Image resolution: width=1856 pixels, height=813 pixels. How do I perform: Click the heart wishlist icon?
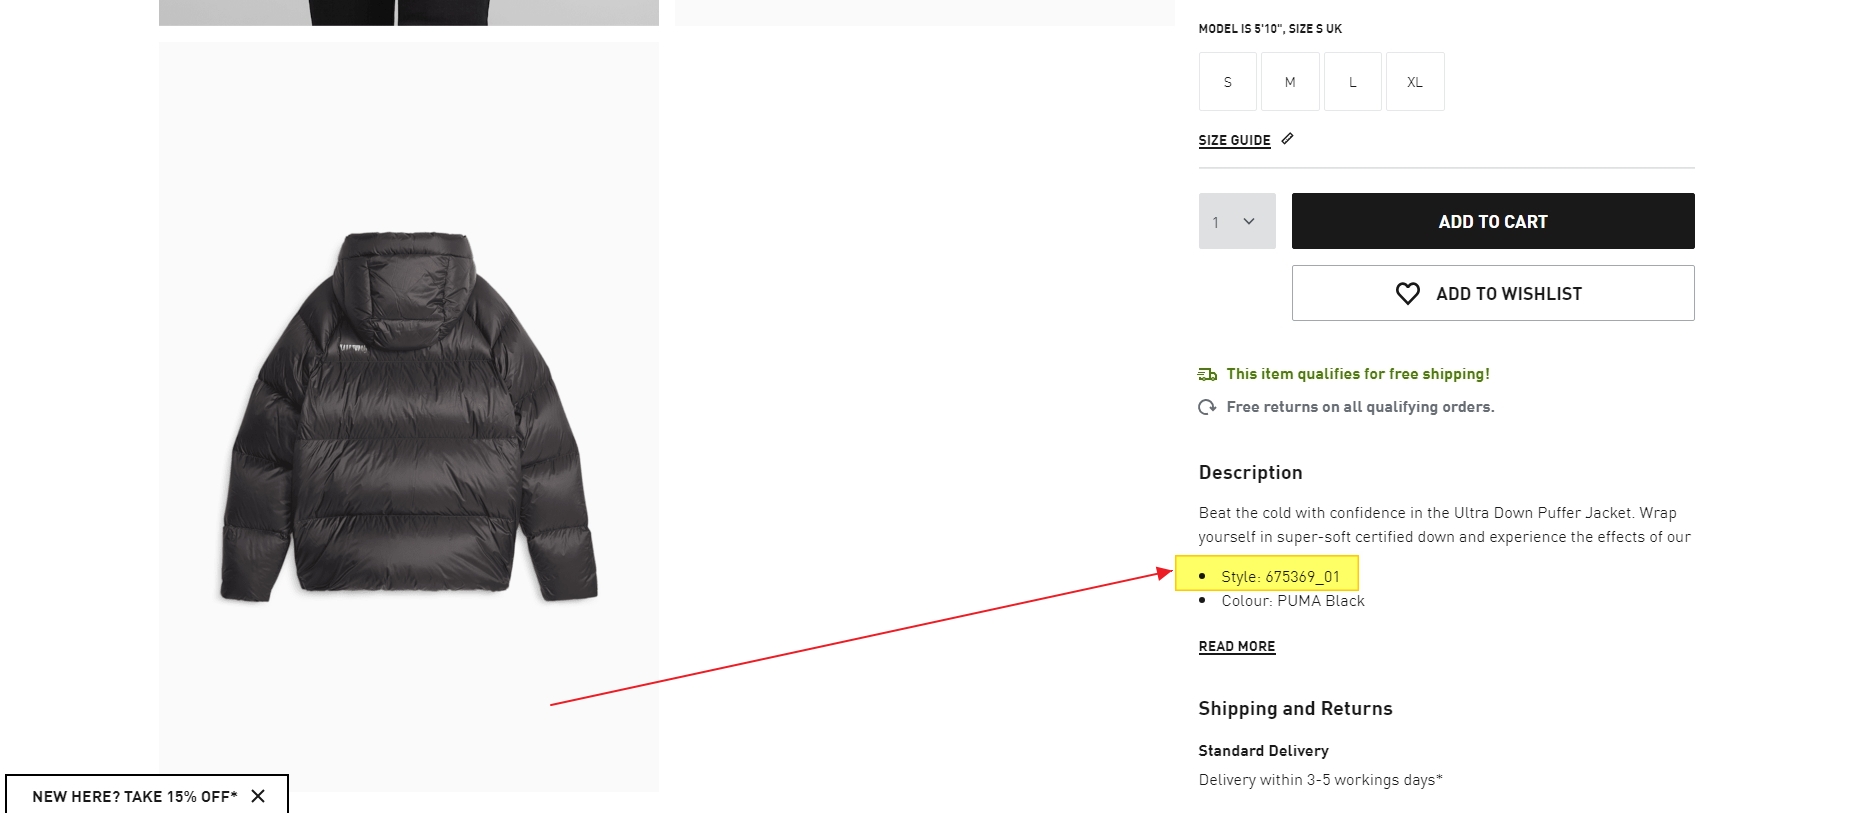[x=1407, y=293]
